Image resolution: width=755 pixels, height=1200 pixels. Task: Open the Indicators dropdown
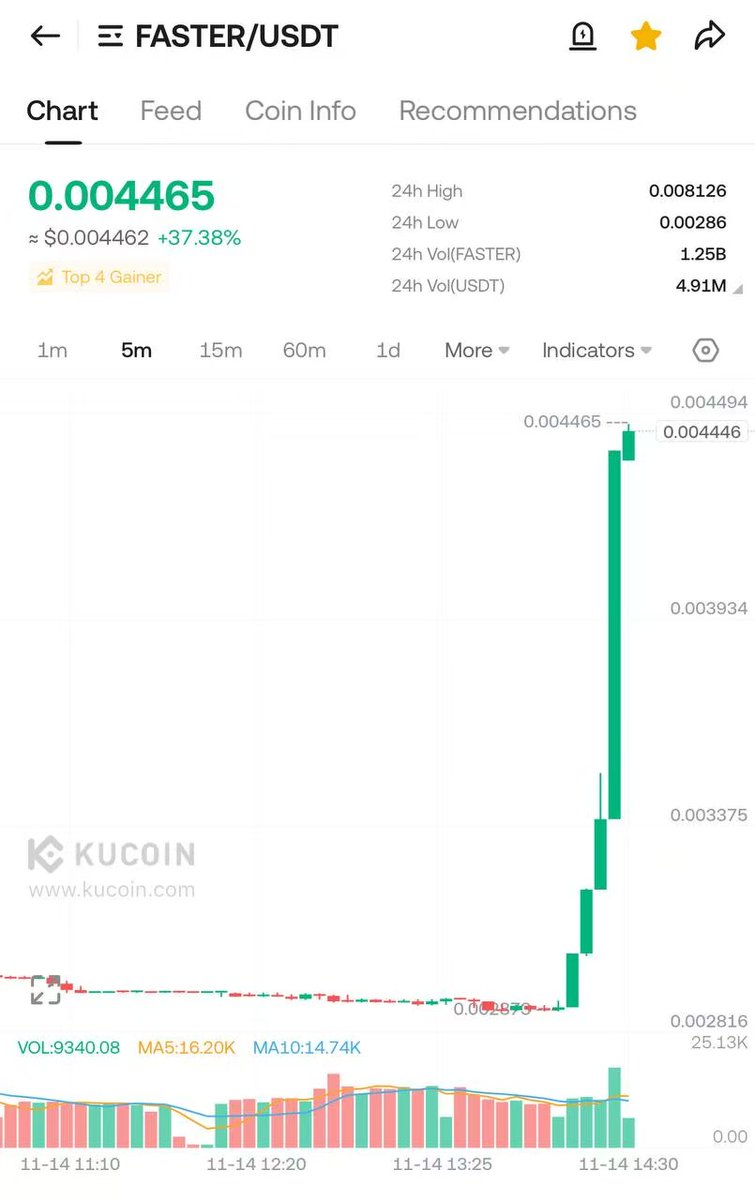pos(597,350)
